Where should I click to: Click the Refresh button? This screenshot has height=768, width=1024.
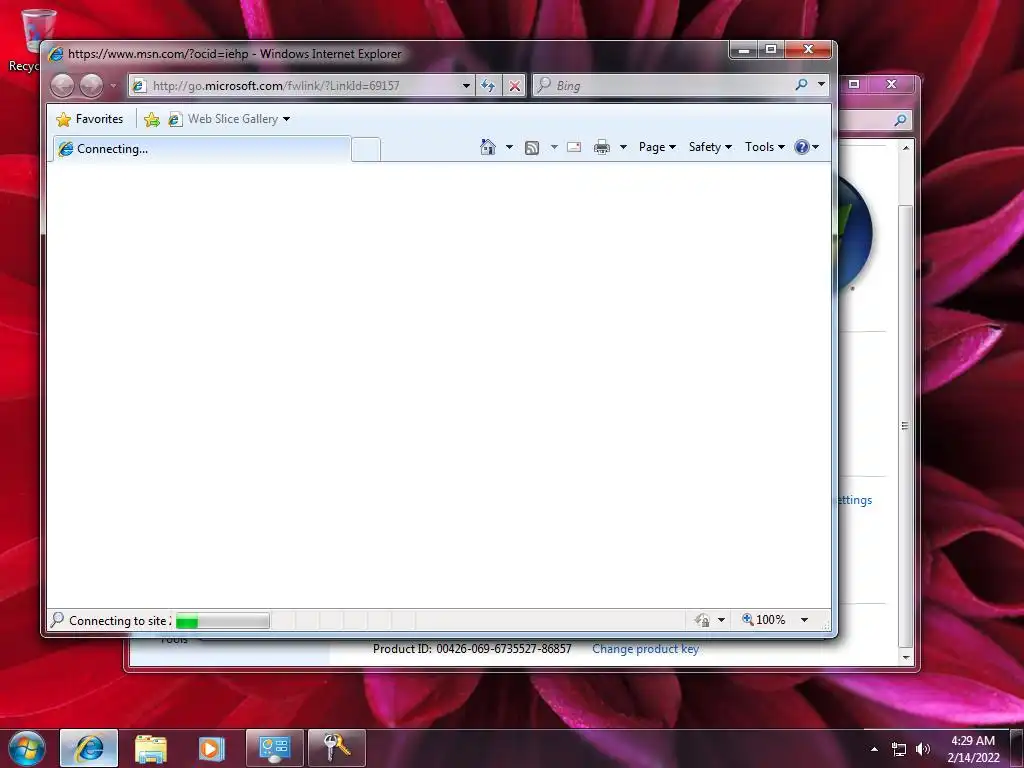click(488, 86)
